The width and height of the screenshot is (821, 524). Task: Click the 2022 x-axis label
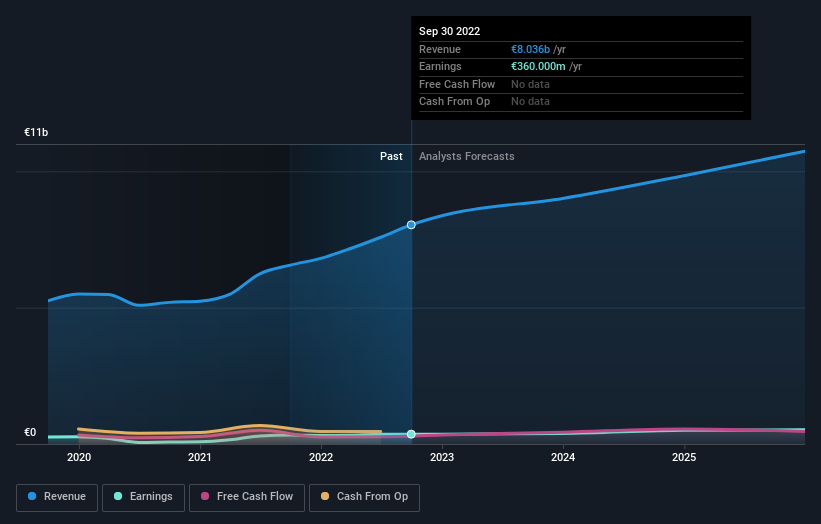321,457
